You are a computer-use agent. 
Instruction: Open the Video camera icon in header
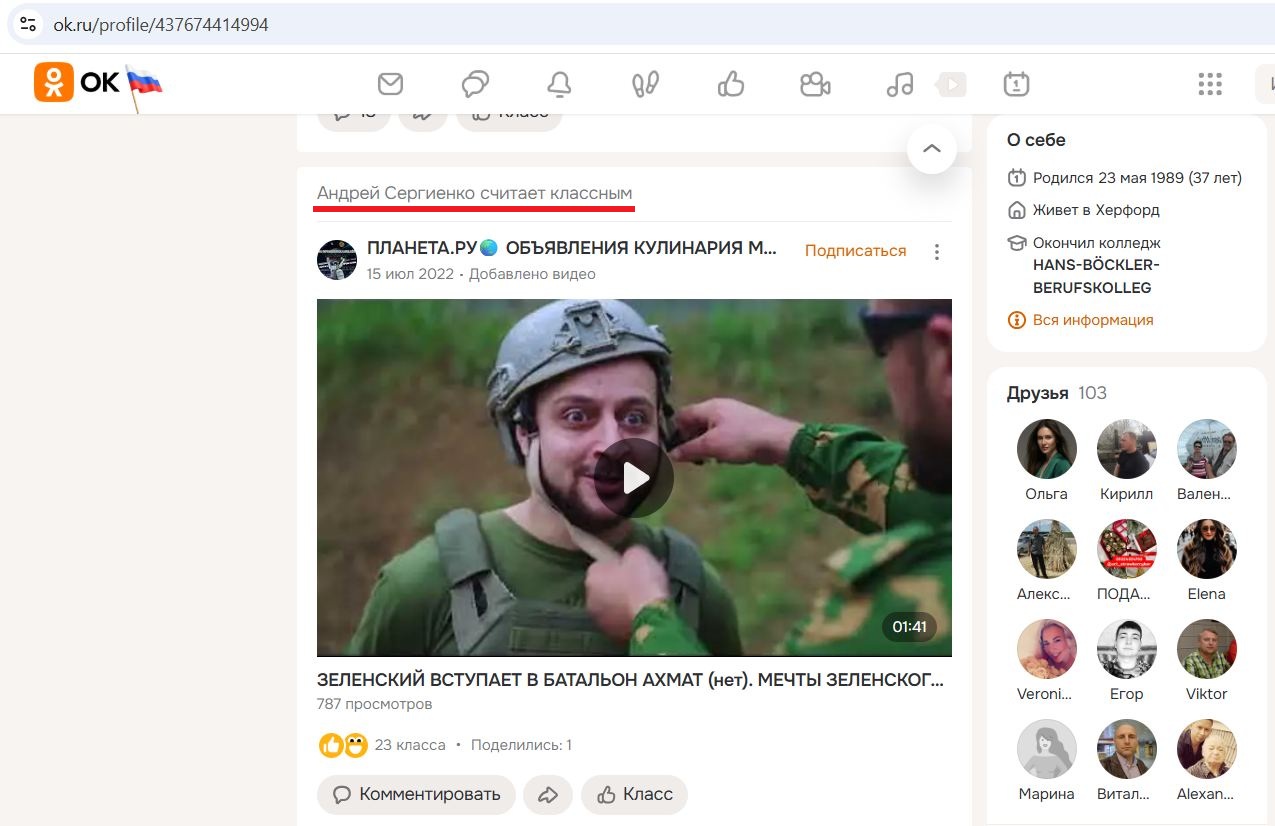pos(816,84)
